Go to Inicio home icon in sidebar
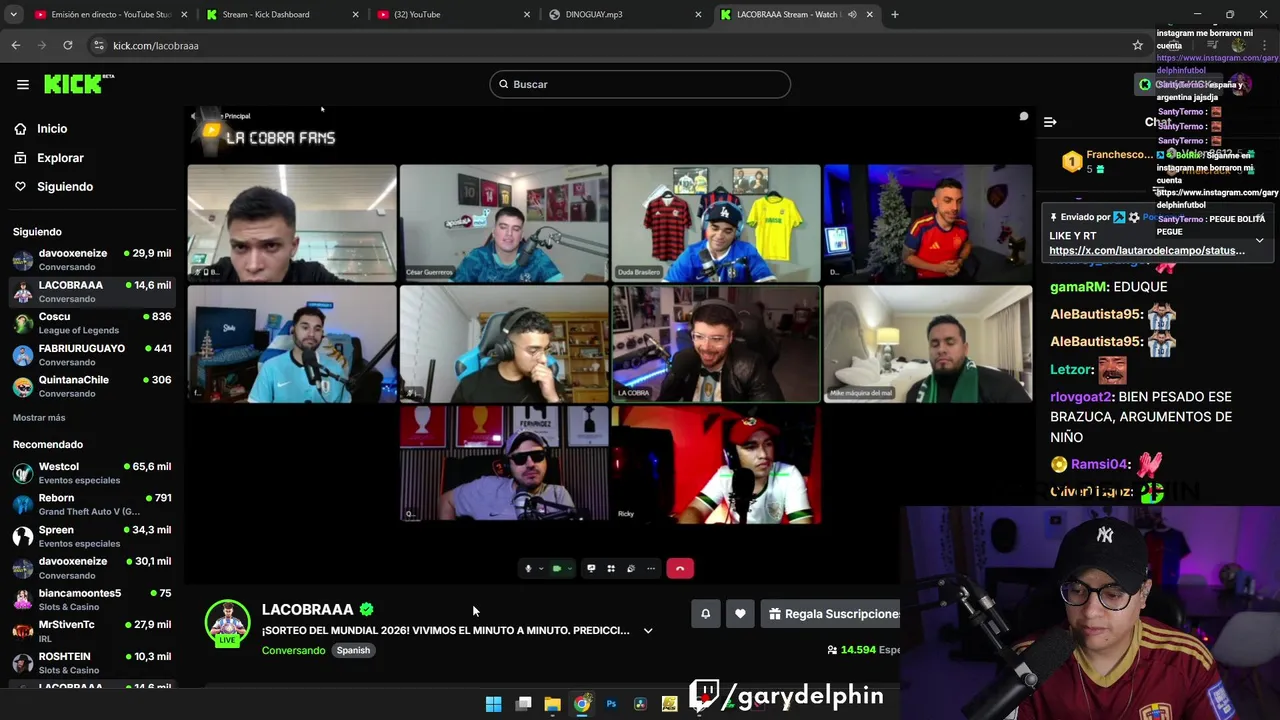This screenshot has height=720, width=1280. click(20, 129)
